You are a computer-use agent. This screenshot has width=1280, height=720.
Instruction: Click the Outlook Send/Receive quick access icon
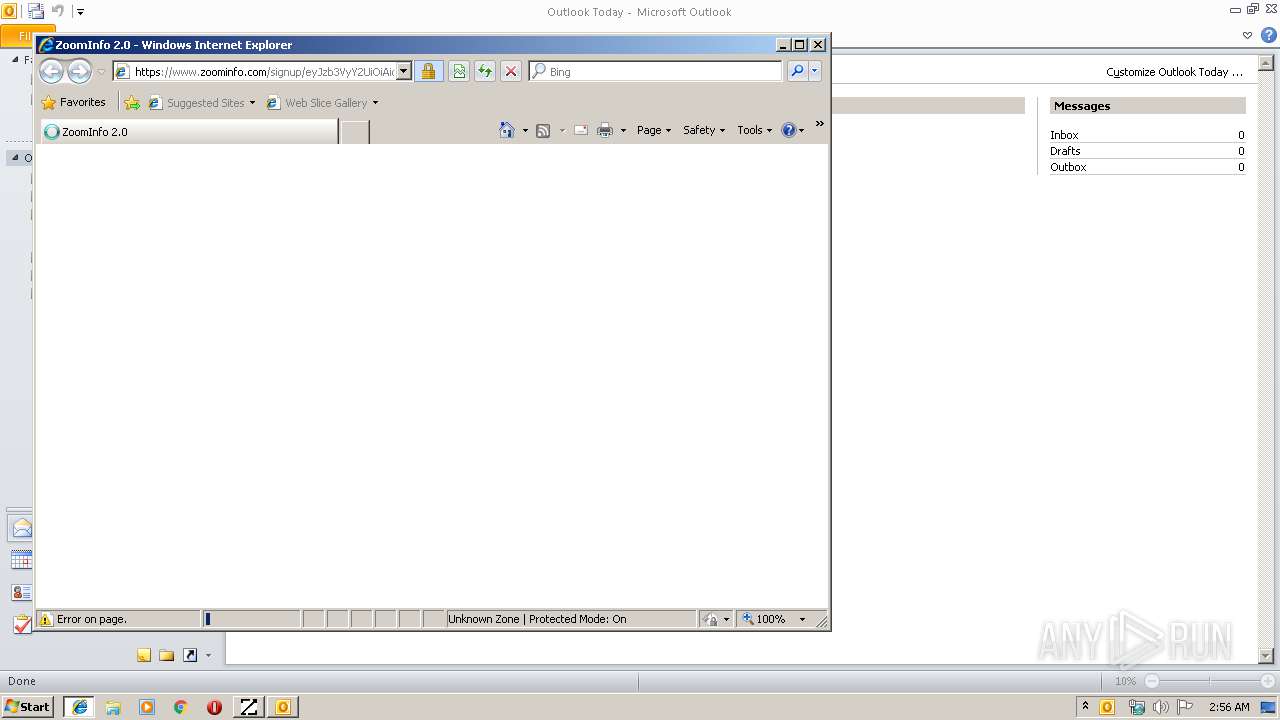pyautogui.click(x=36, y=12)
